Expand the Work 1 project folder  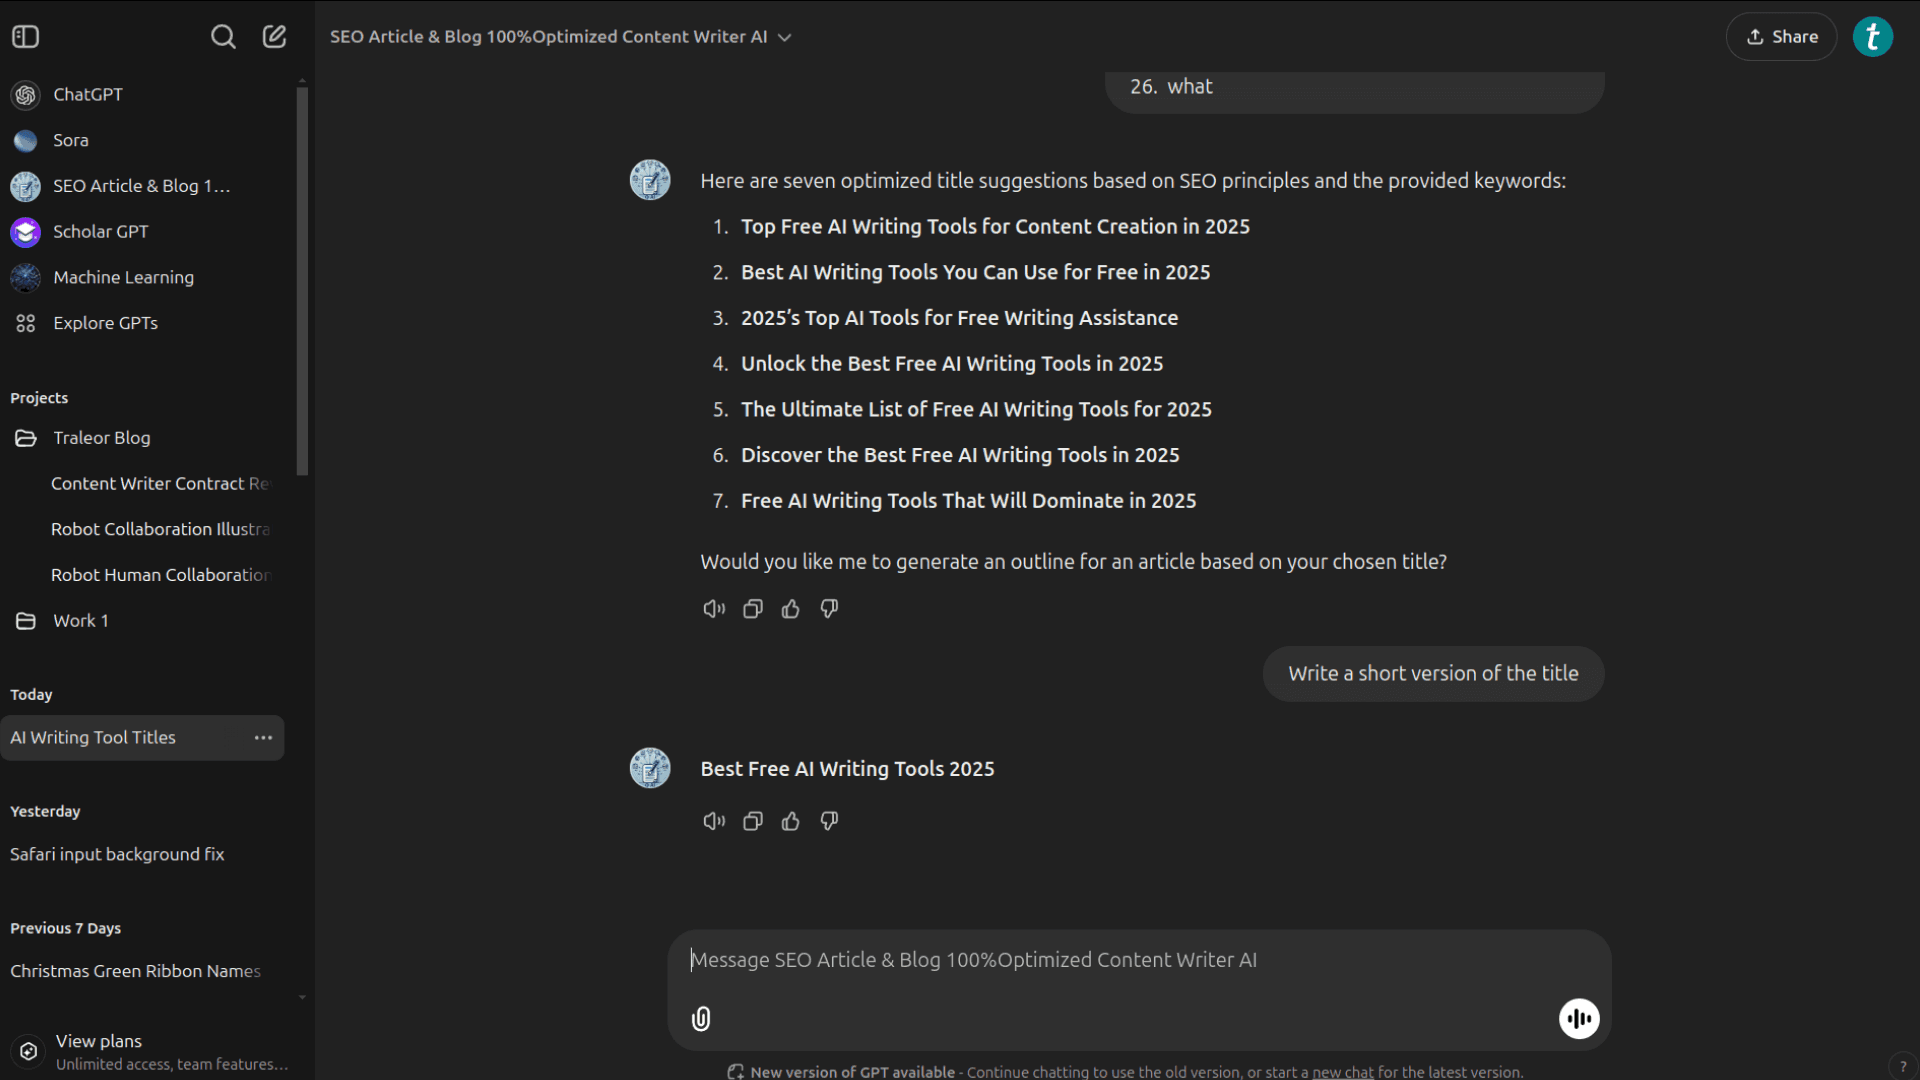point(80,620)
